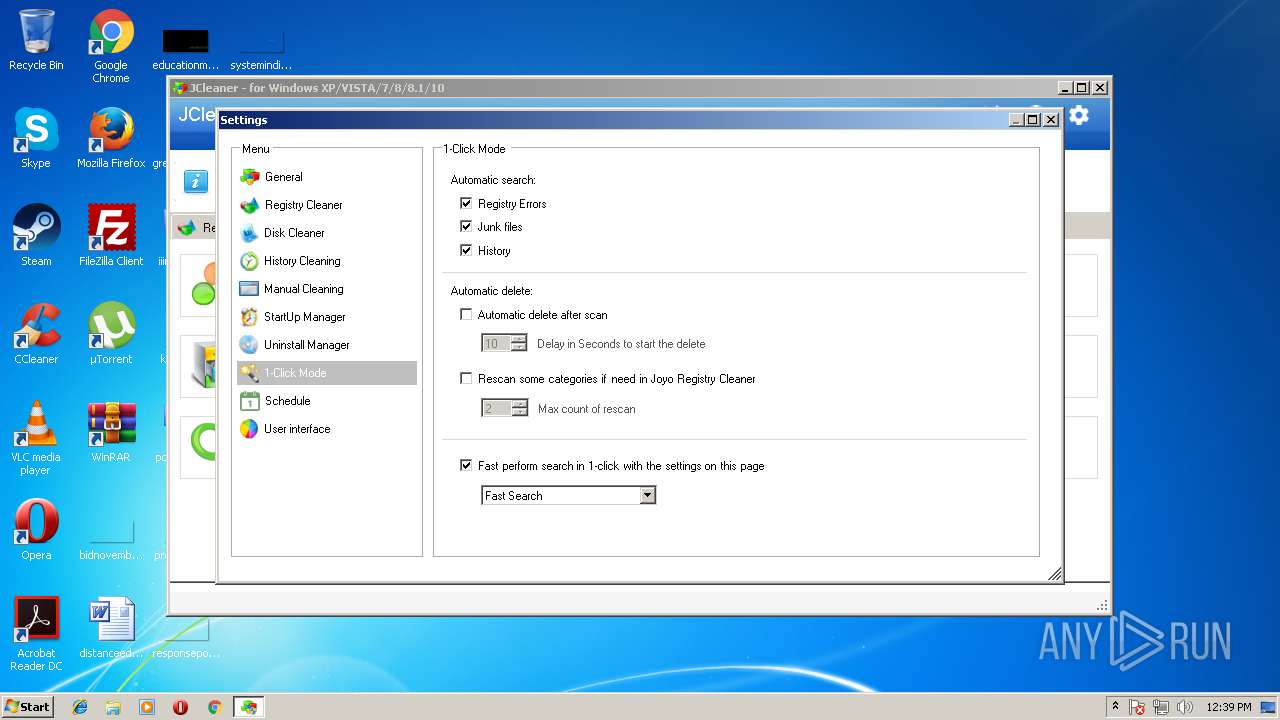1280x720 pixels.
Task: Launch Opera desktop shortcut
Action: [36, 530]
